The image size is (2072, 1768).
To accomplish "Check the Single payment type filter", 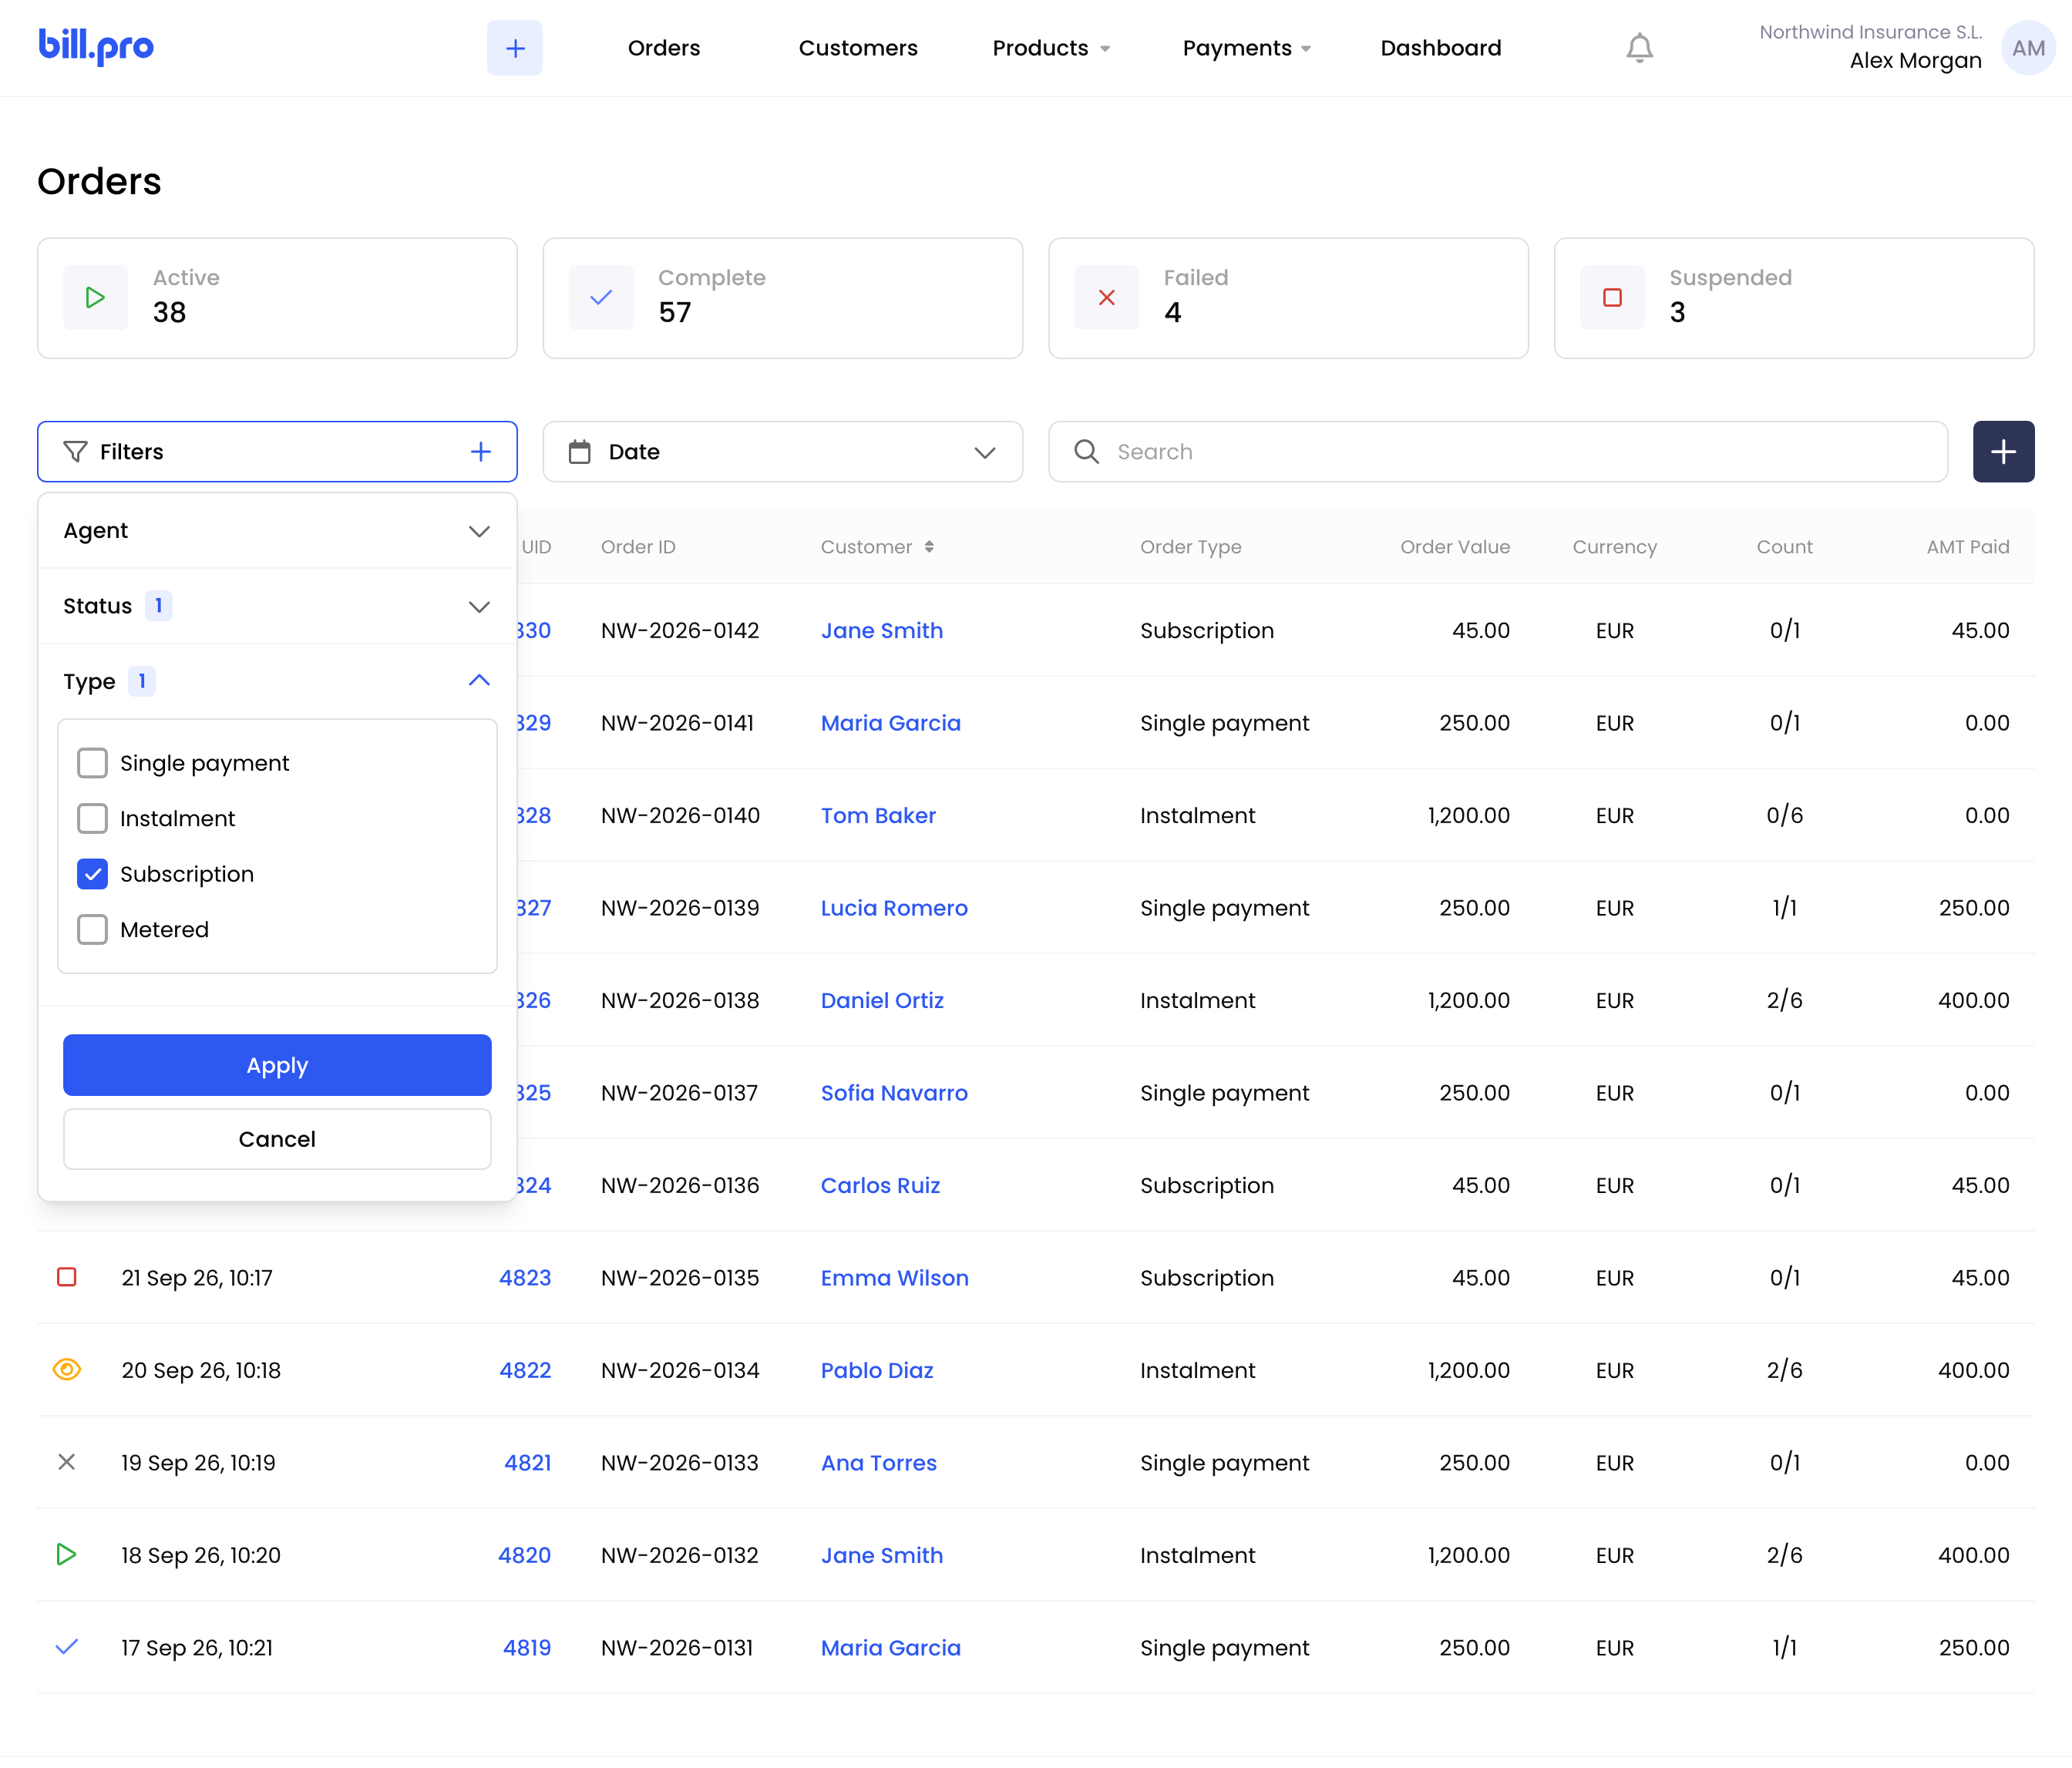I will tap(92, 764).
